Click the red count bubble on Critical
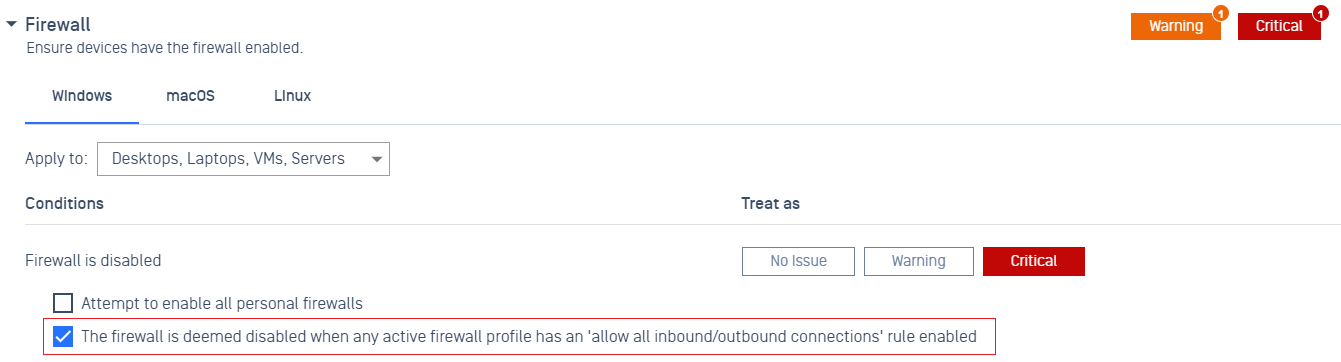The image size is (1341, 362). click(x=1320, y=13)
